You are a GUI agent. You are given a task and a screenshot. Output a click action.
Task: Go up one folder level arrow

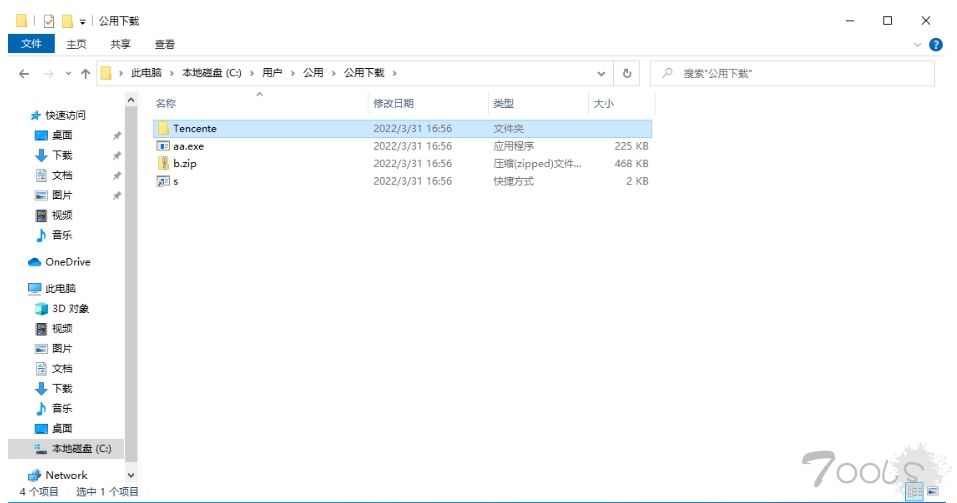[85, 74]
